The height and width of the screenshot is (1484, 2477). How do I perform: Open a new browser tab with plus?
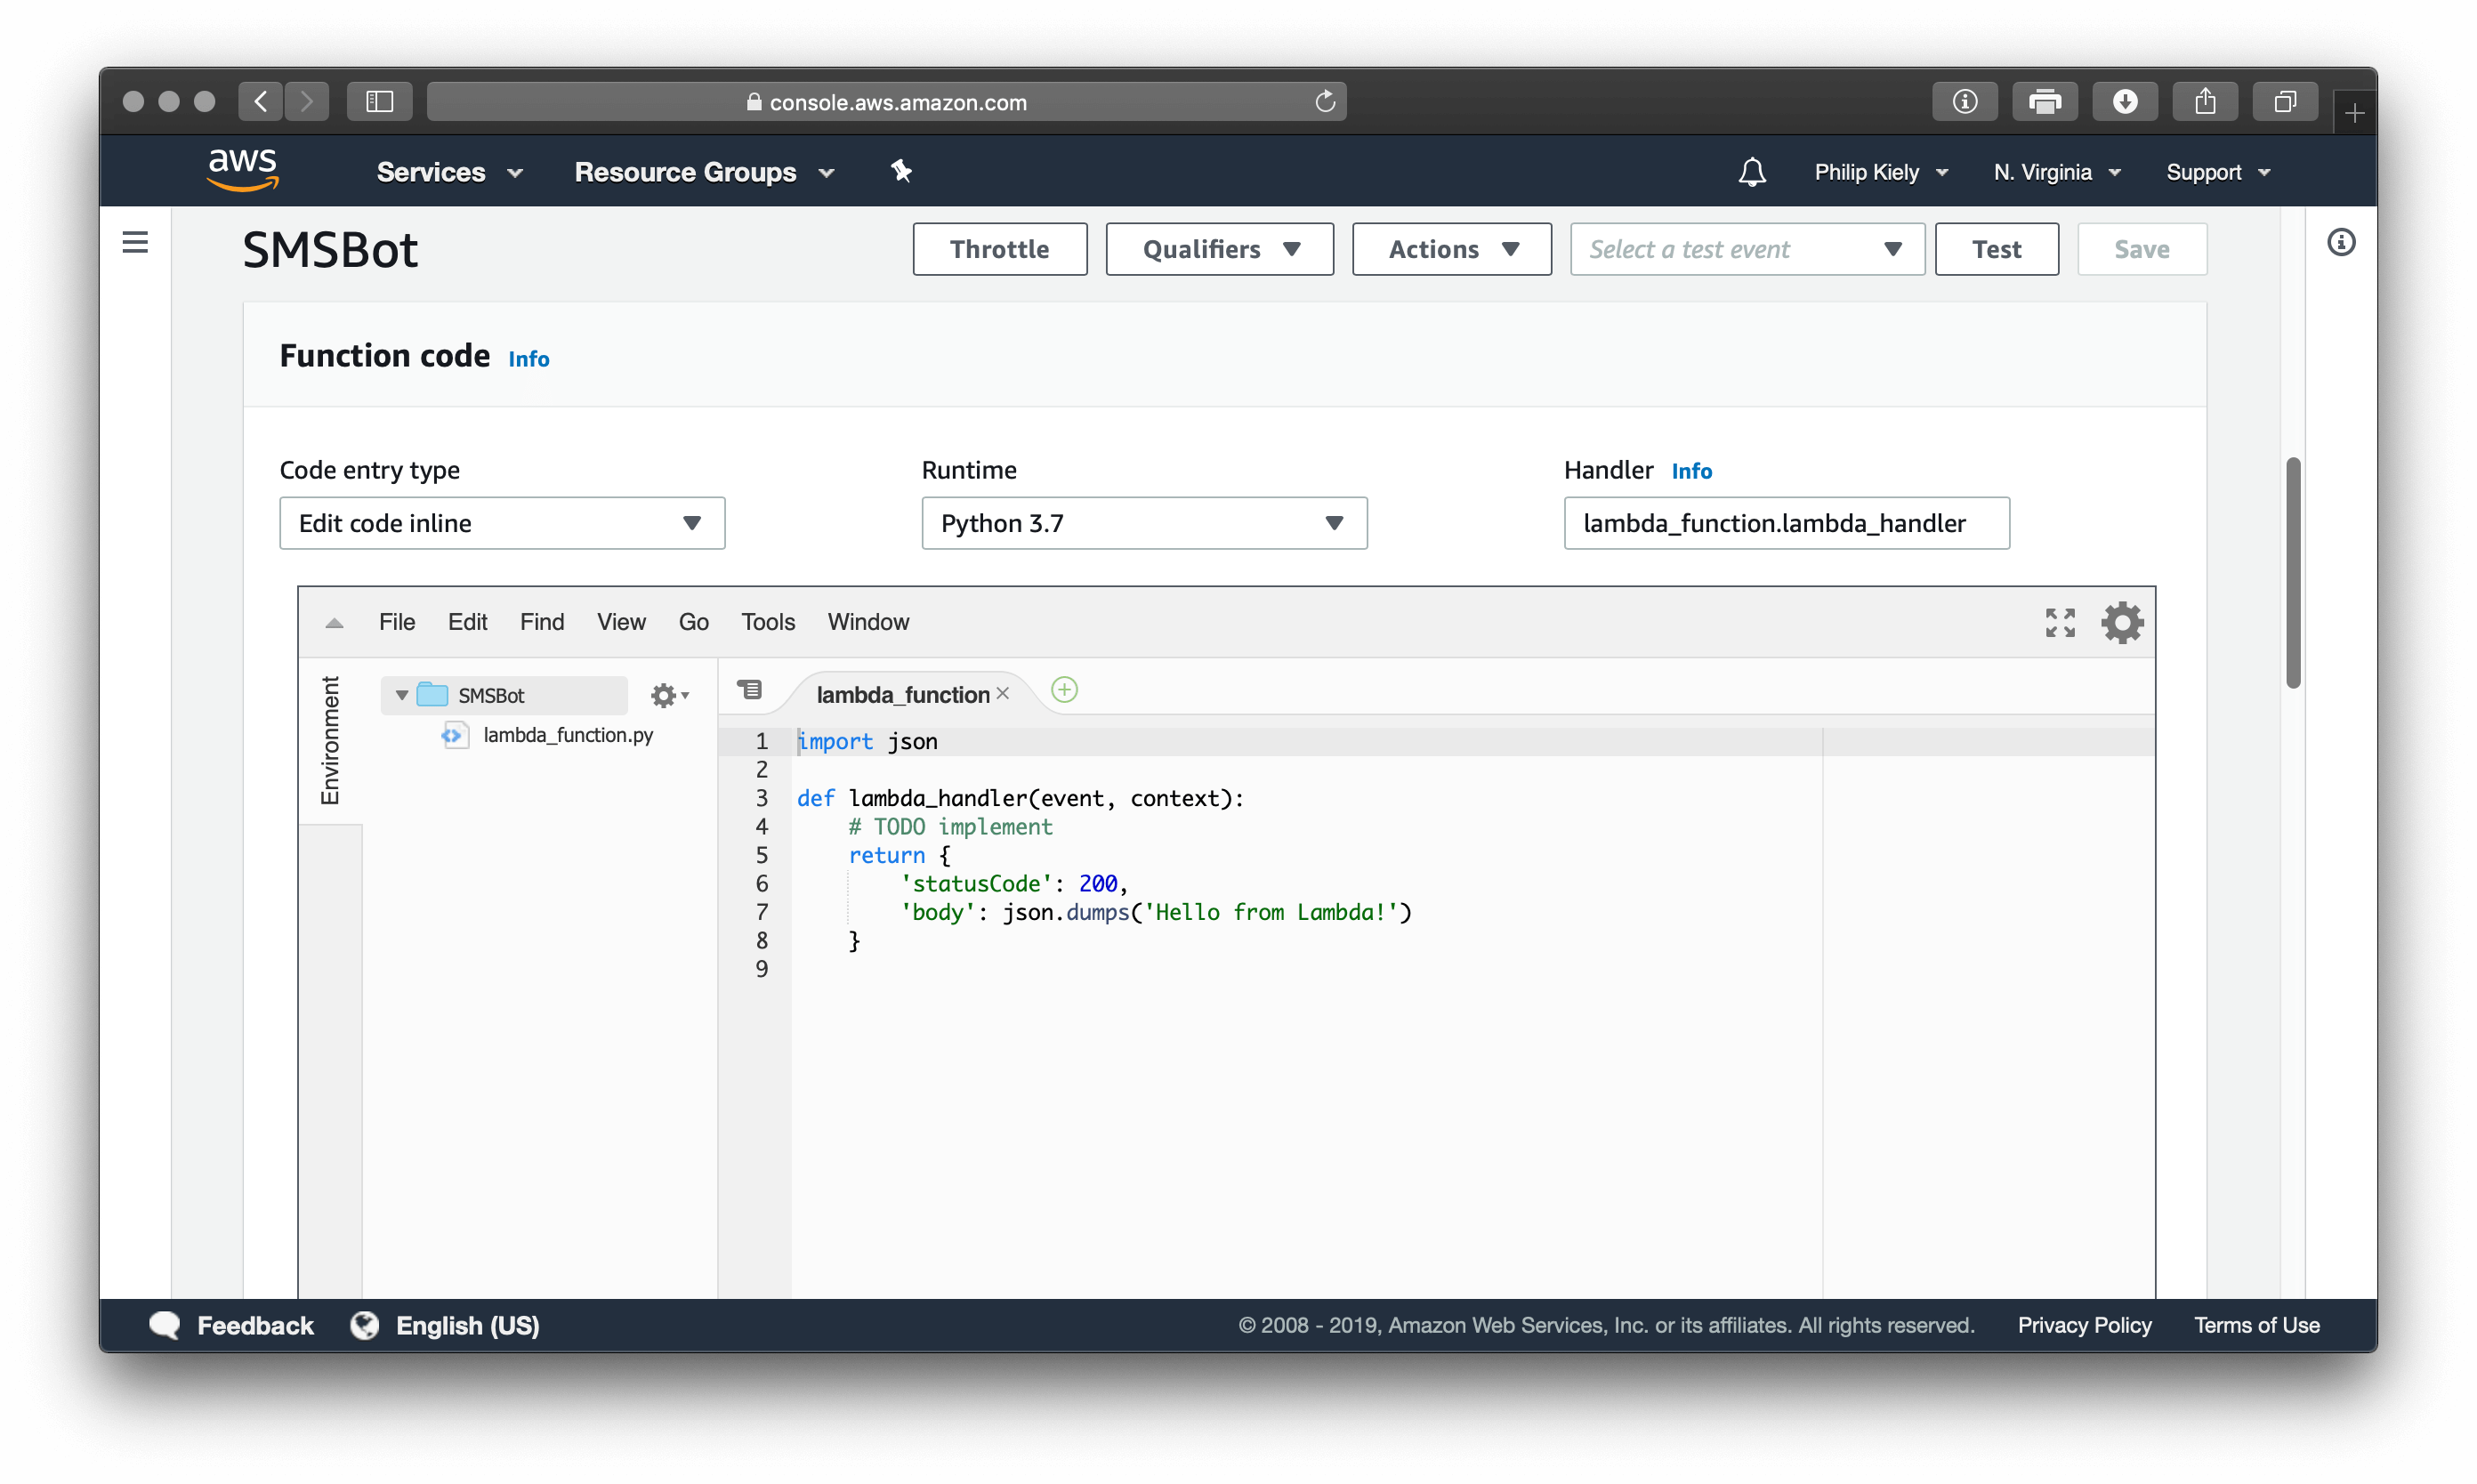tap(2354, 113)
